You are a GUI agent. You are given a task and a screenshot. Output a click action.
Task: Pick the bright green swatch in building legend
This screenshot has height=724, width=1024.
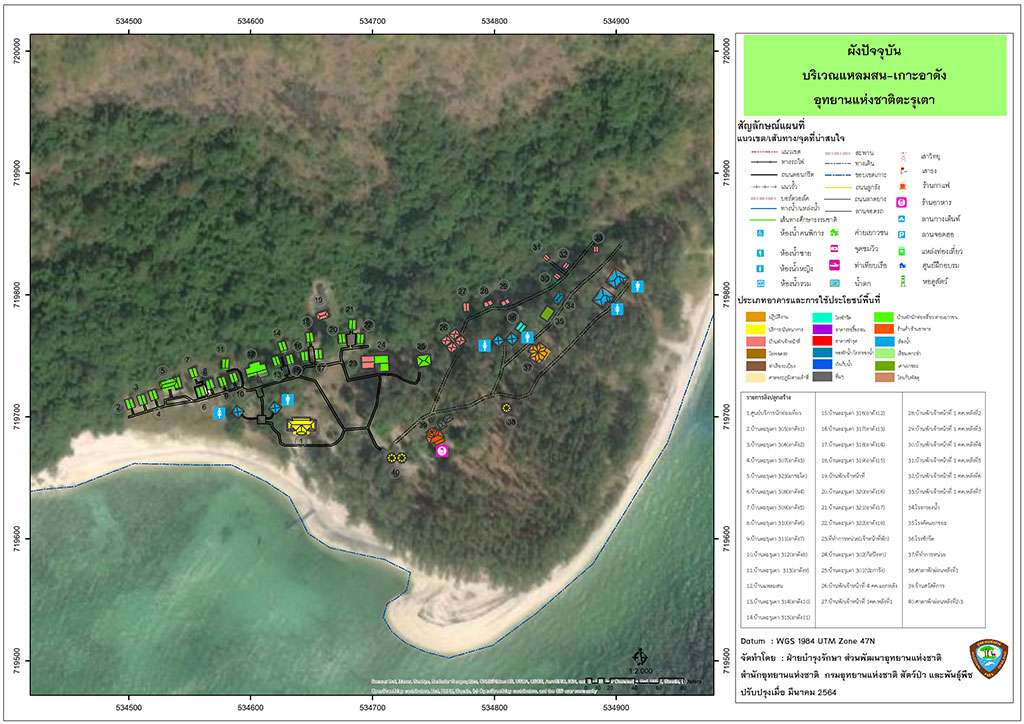pyautogui.click(x=884, y=317)
